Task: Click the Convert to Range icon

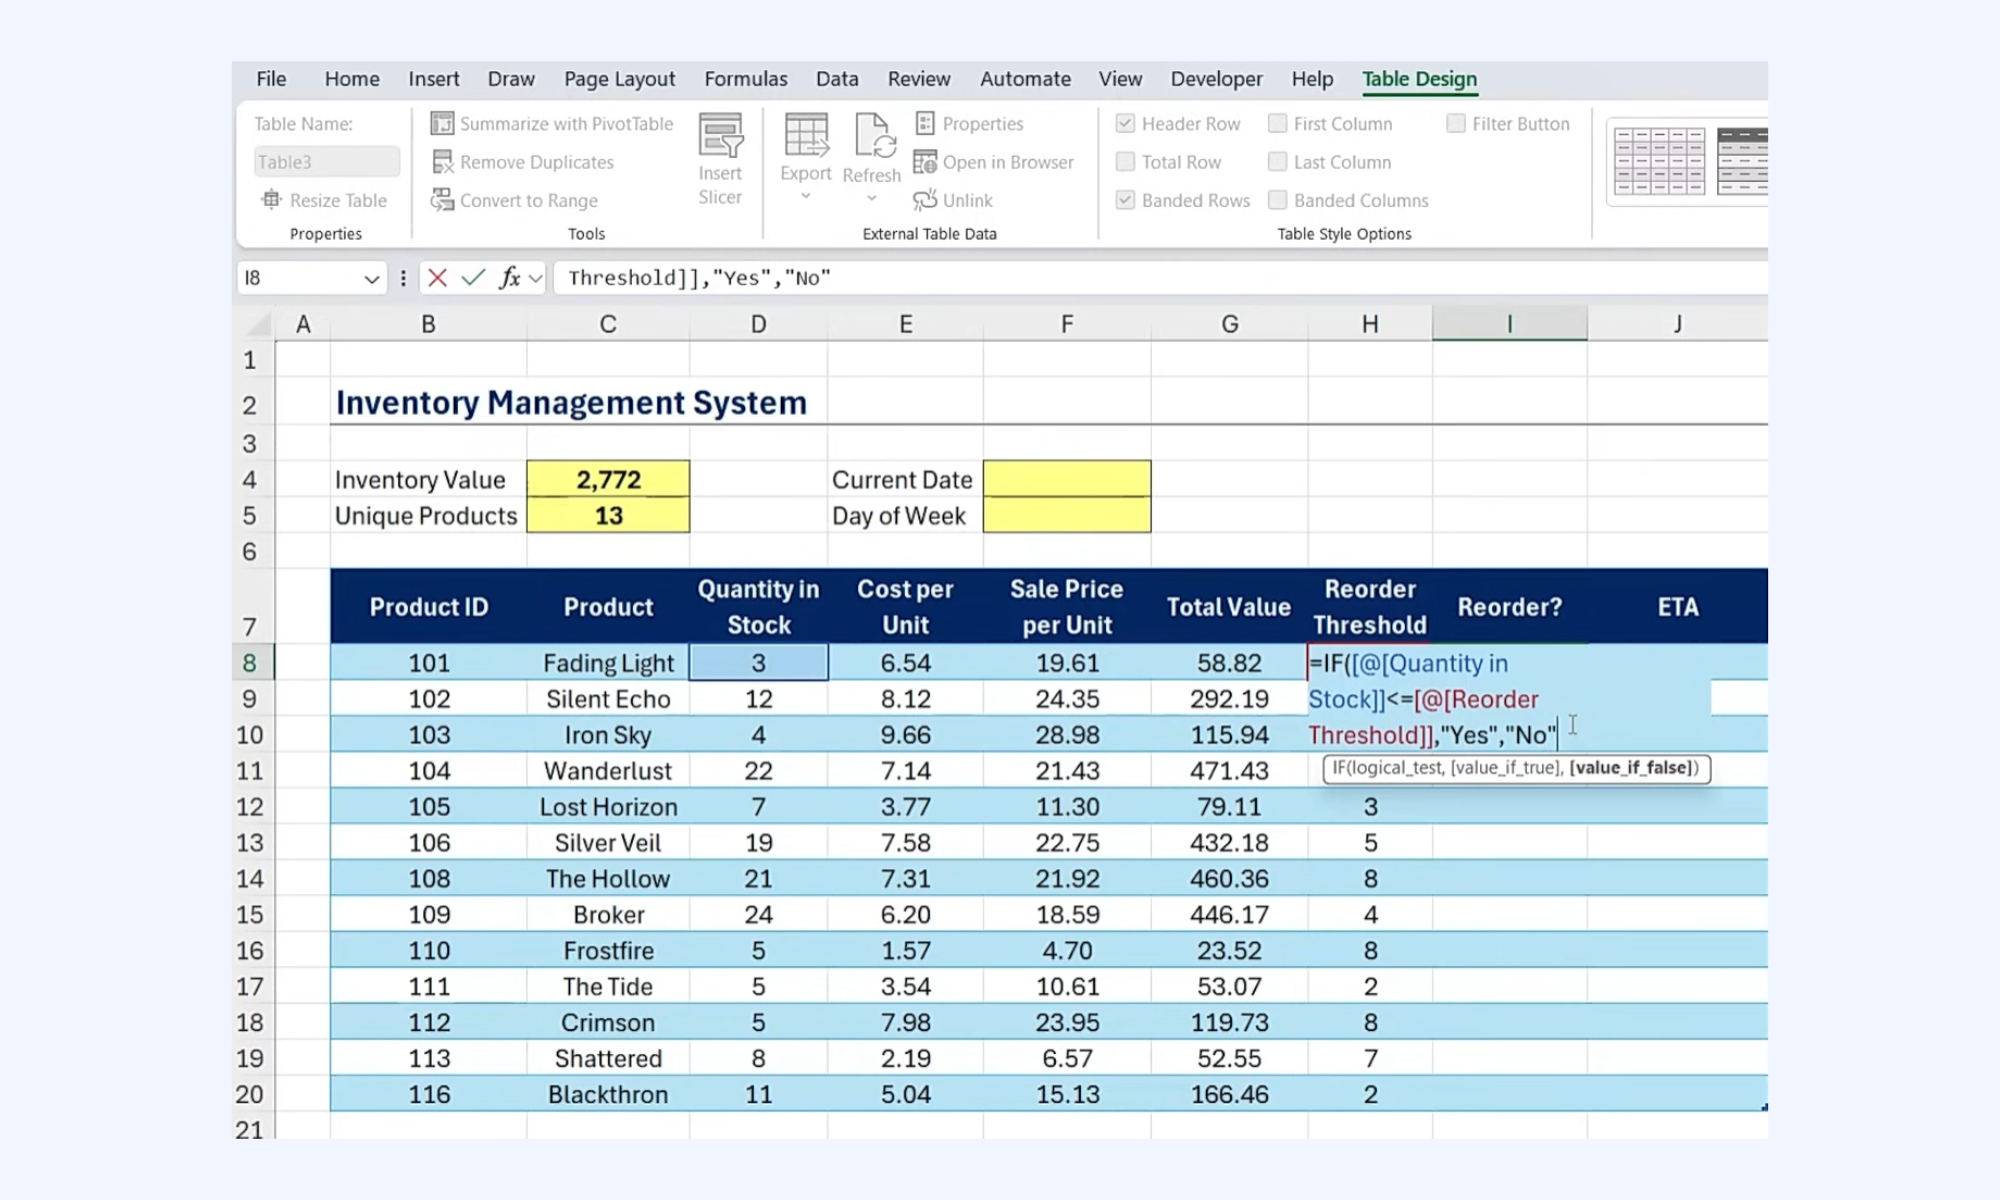Action: point(442,200)
